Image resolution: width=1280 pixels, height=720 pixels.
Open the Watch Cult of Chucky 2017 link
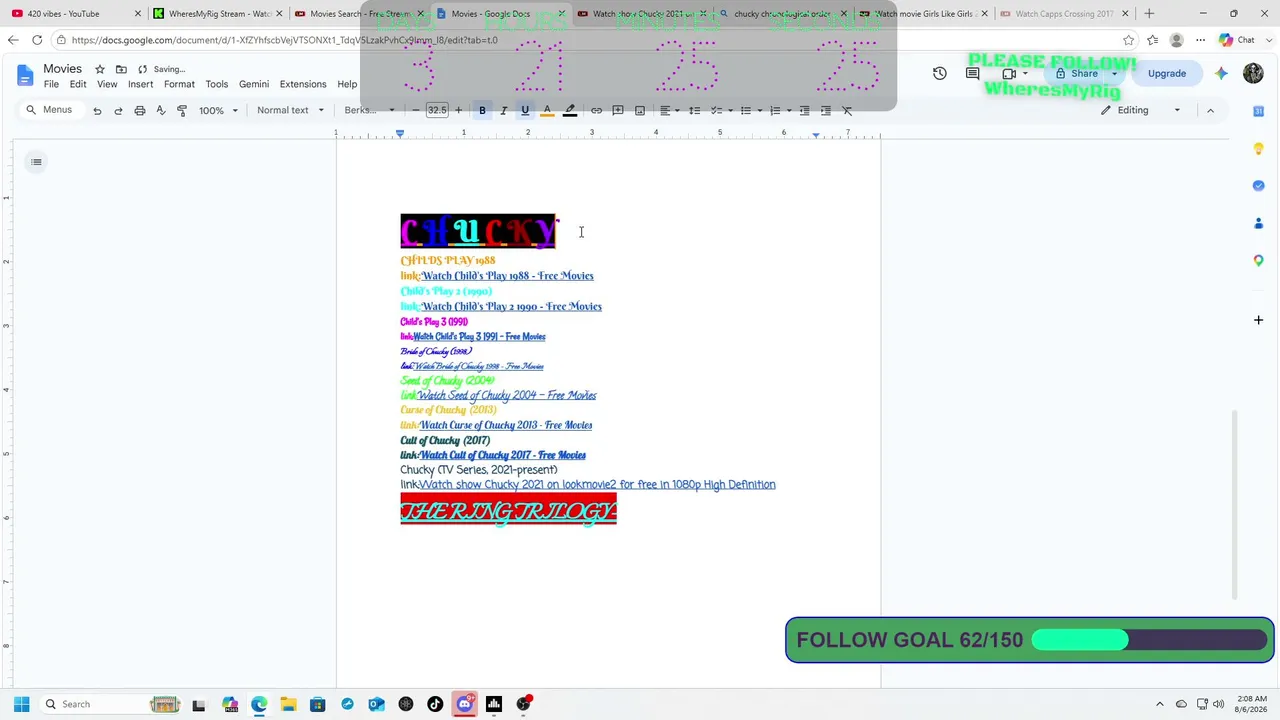(502, 455)
